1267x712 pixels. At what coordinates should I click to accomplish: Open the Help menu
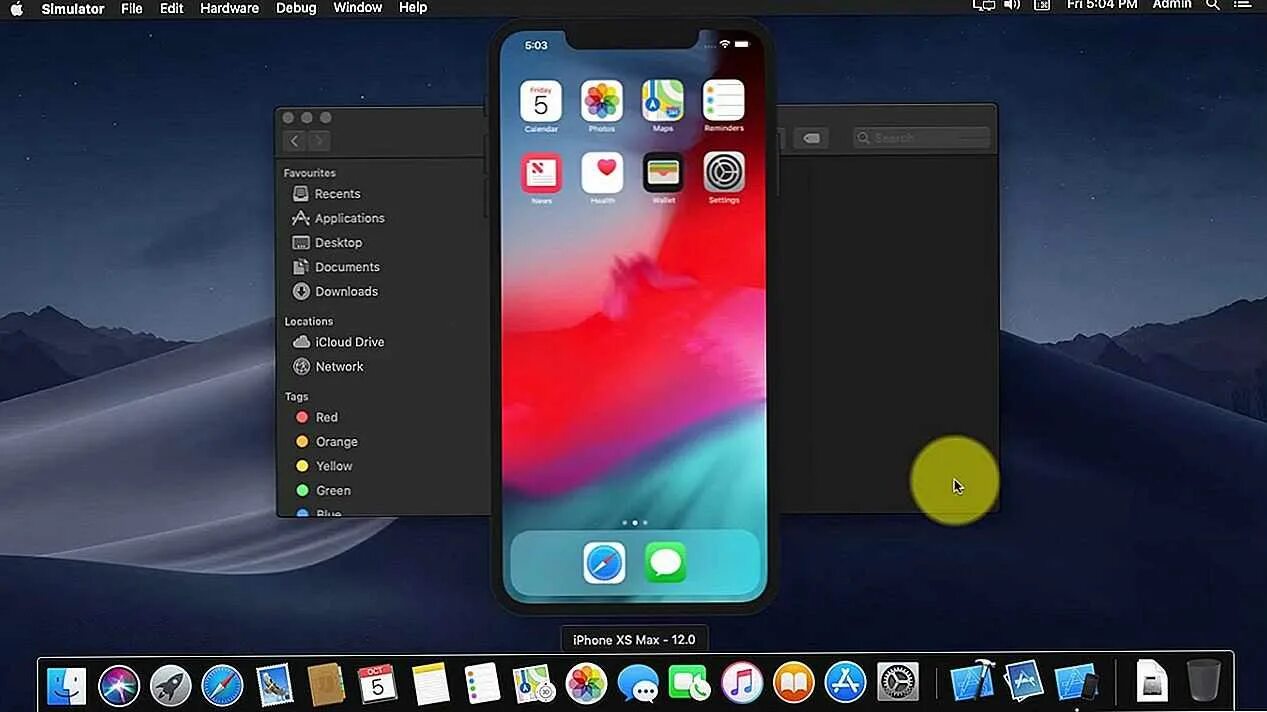(413, 8)
